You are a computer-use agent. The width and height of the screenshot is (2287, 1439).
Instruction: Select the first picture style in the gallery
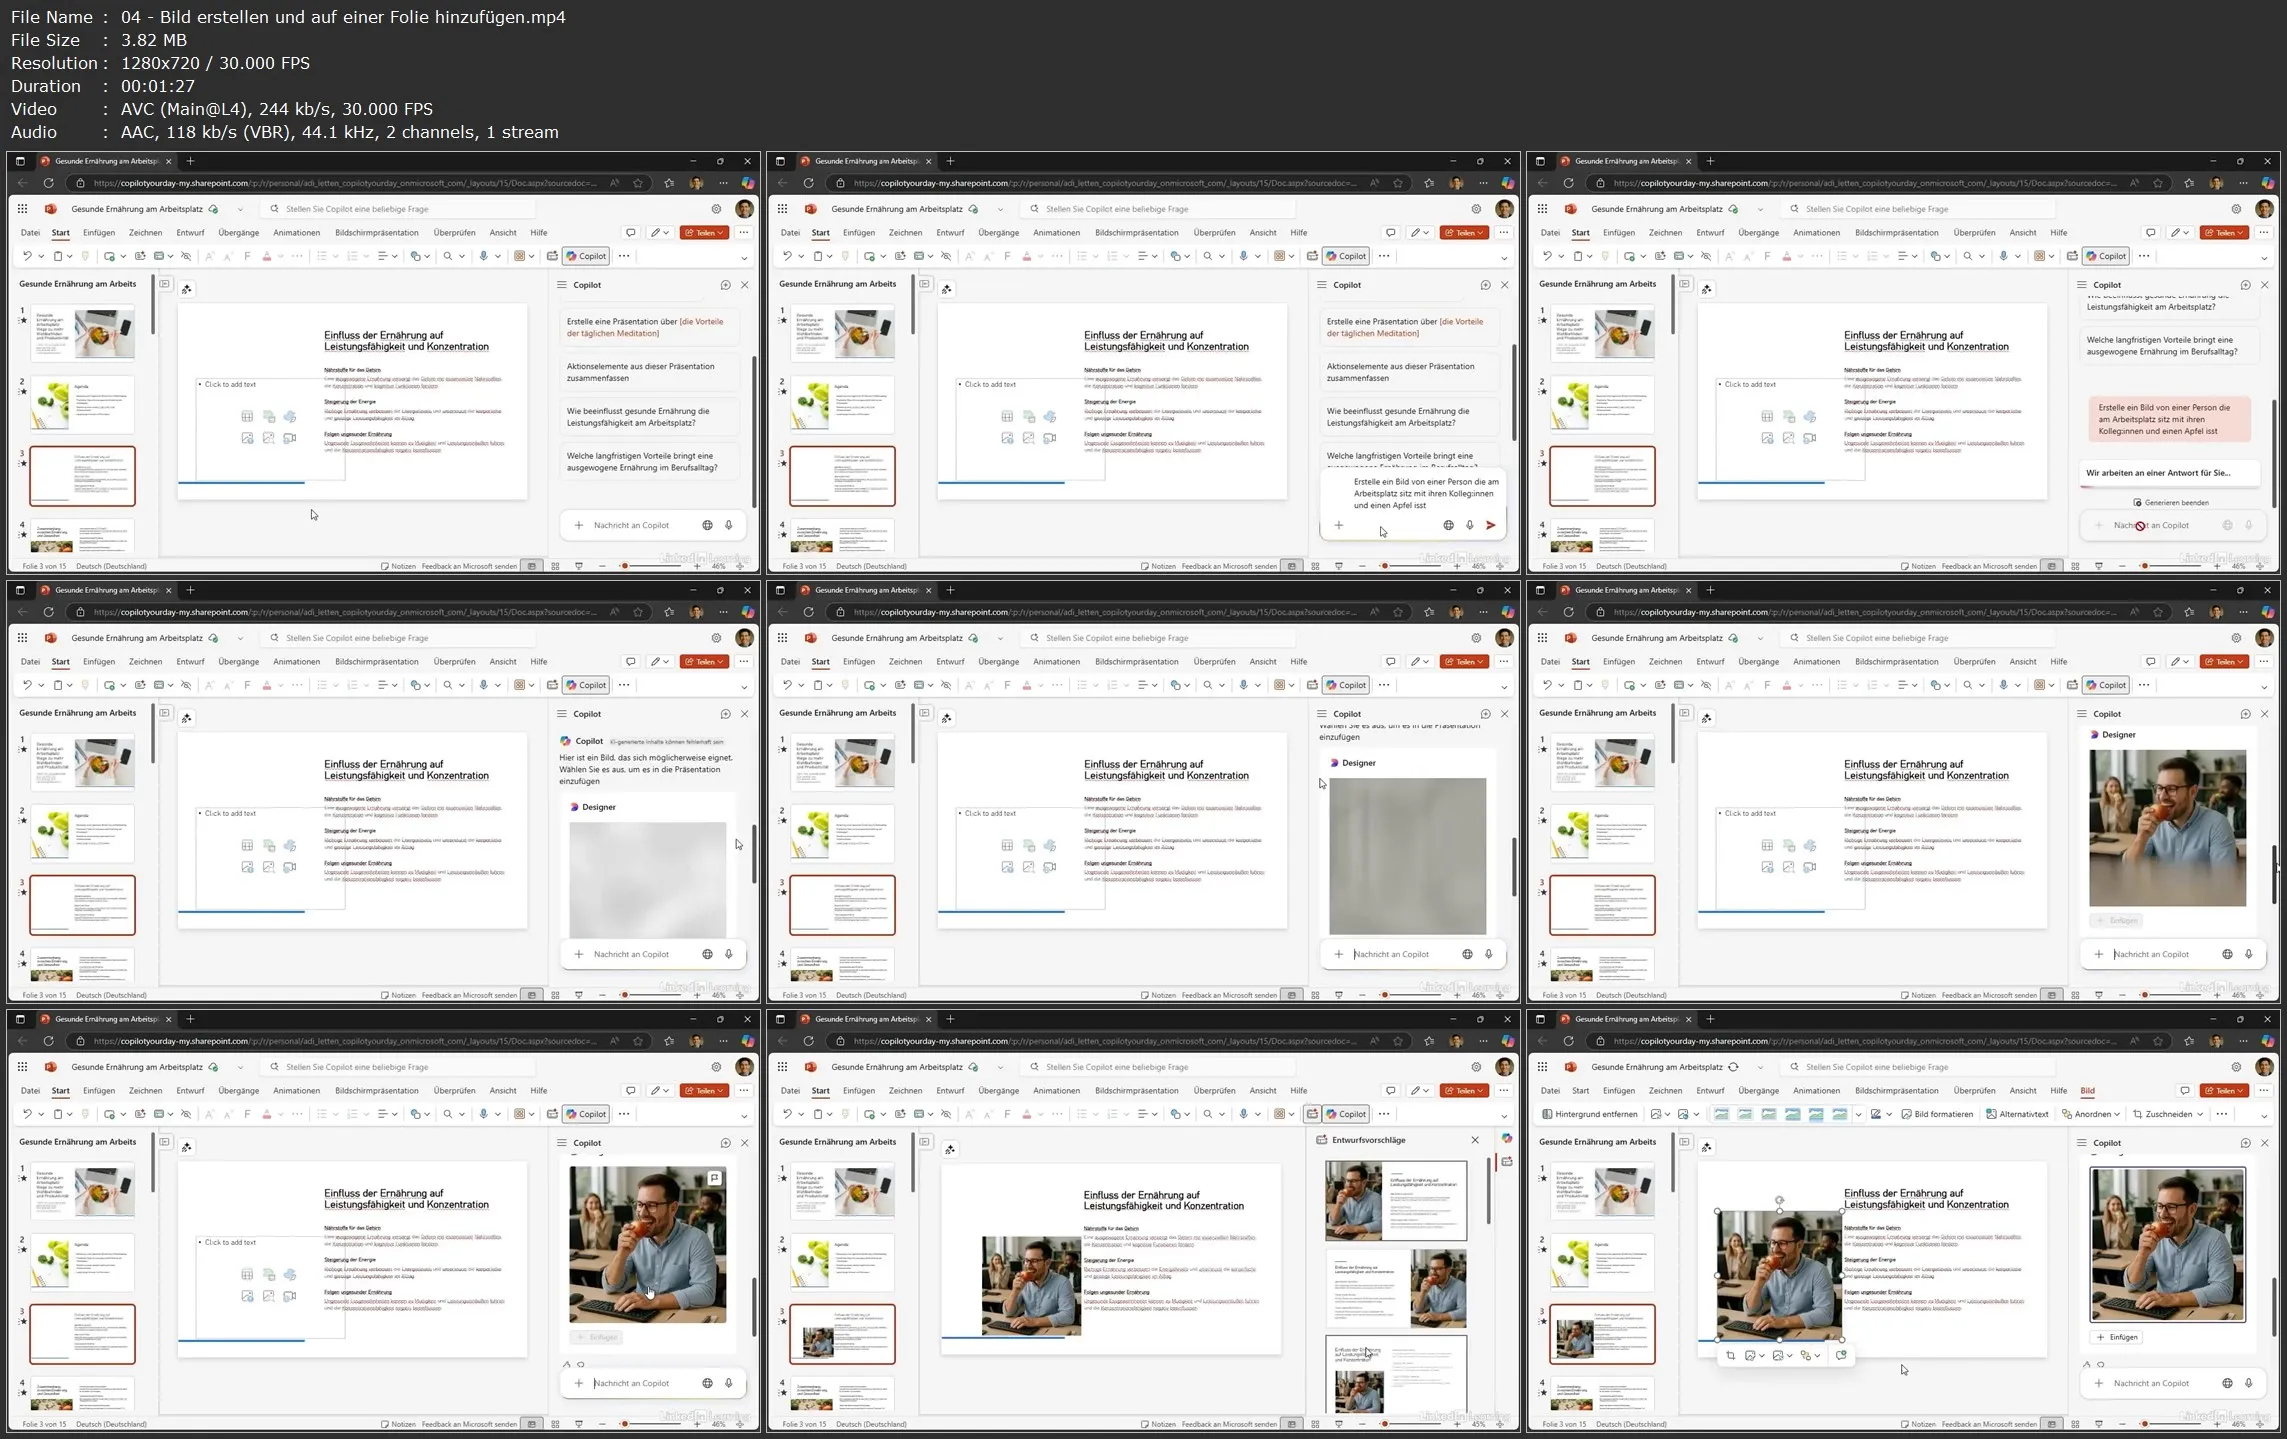click(1722, 1114)
